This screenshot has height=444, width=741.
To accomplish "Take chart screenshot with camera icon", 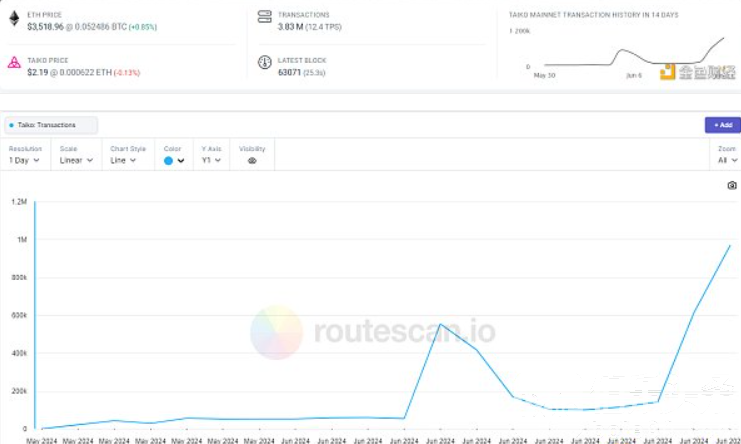I will 732,185.
